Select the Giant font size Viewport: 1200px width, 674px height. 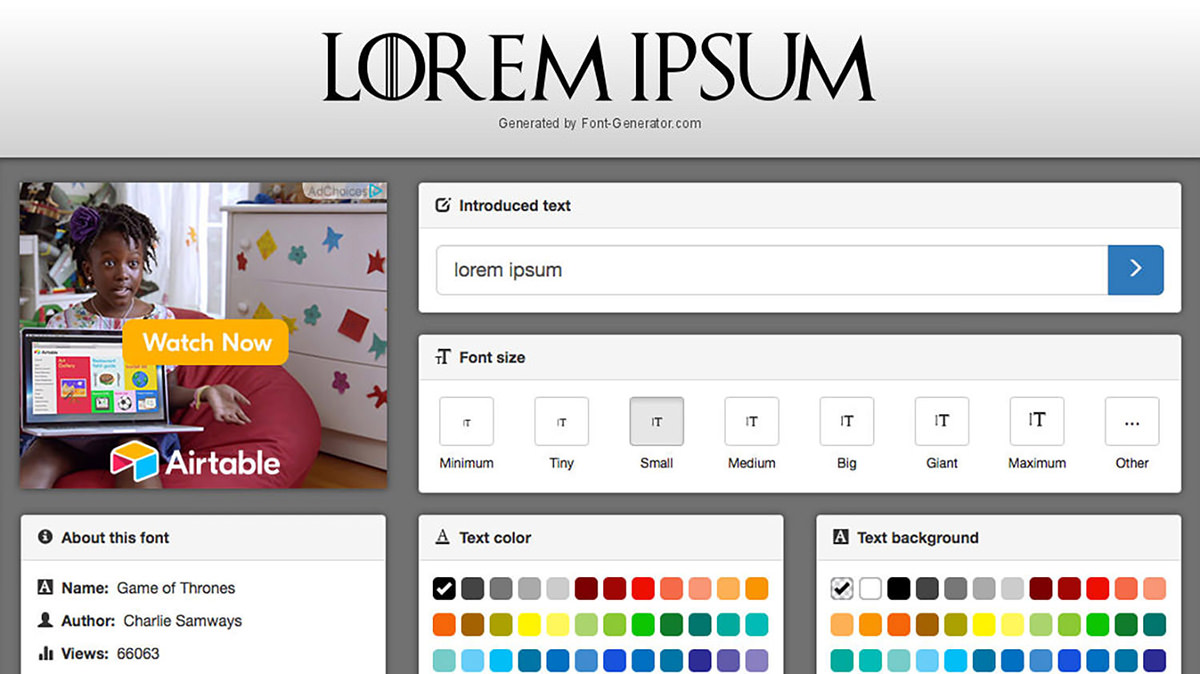click(x=941, y=422)
